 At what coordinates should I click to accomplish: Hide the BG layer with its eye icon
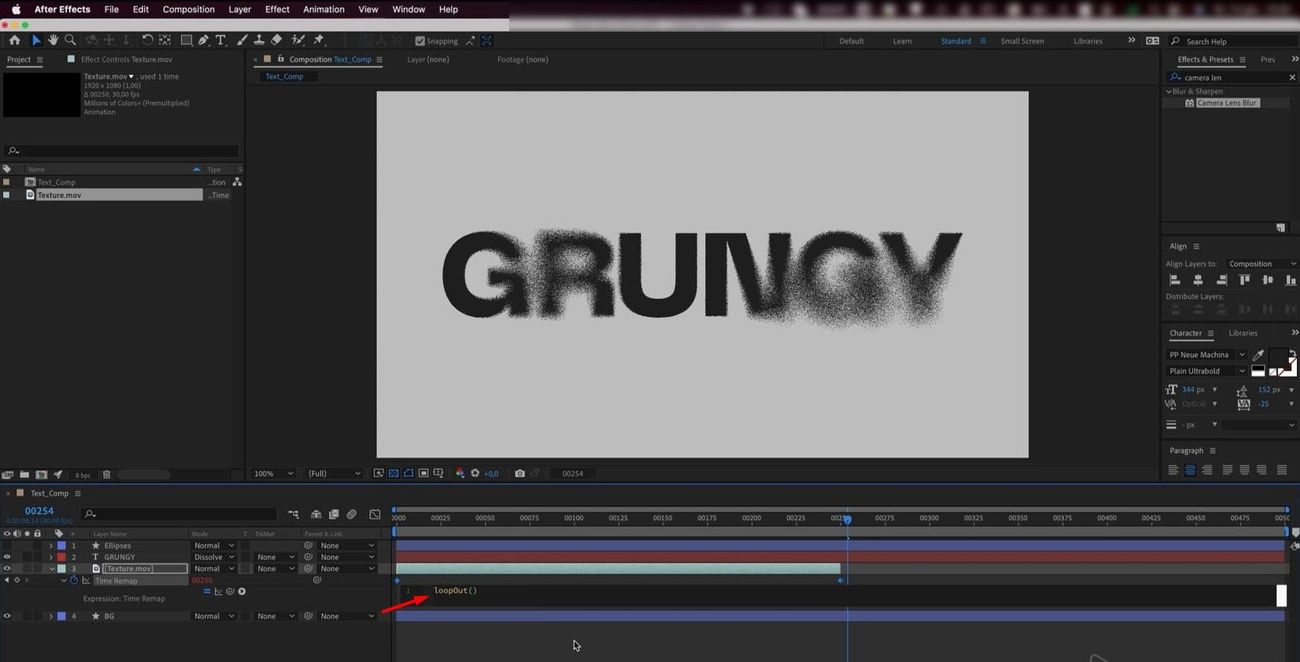[x=7, y=616]
